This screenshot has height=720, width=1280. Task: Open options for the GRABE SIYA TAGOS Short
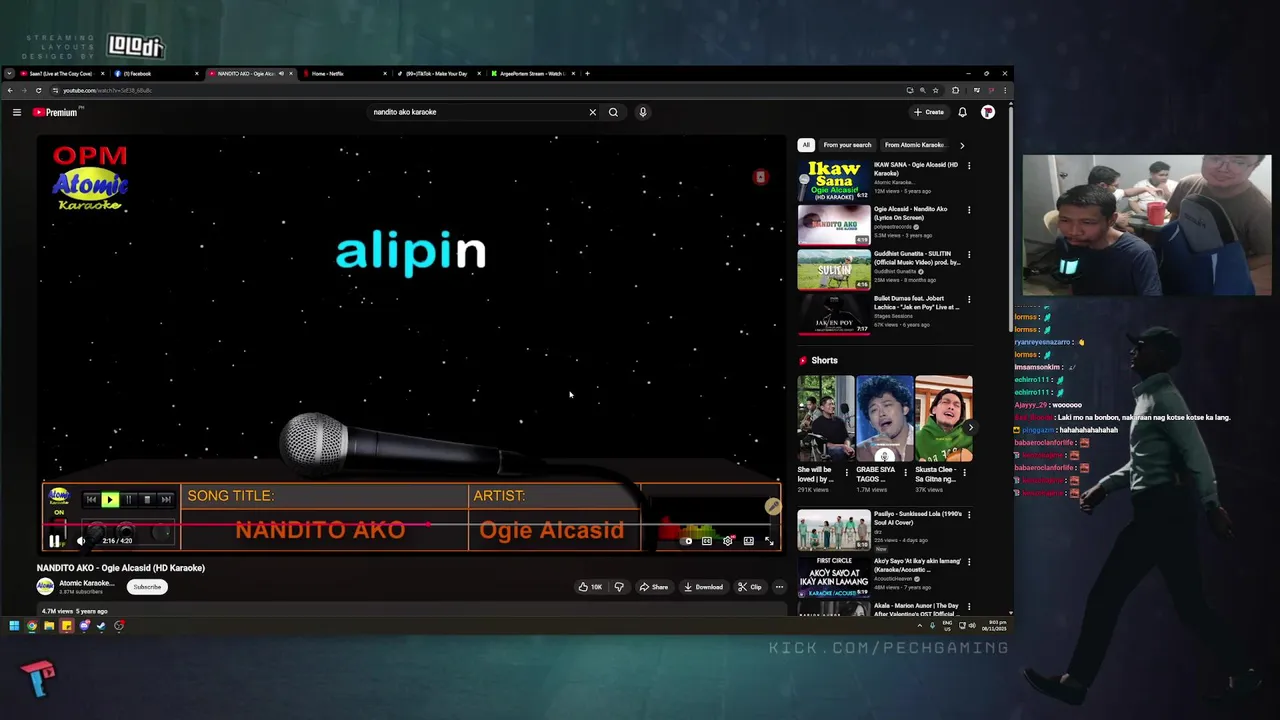point(906,471)
